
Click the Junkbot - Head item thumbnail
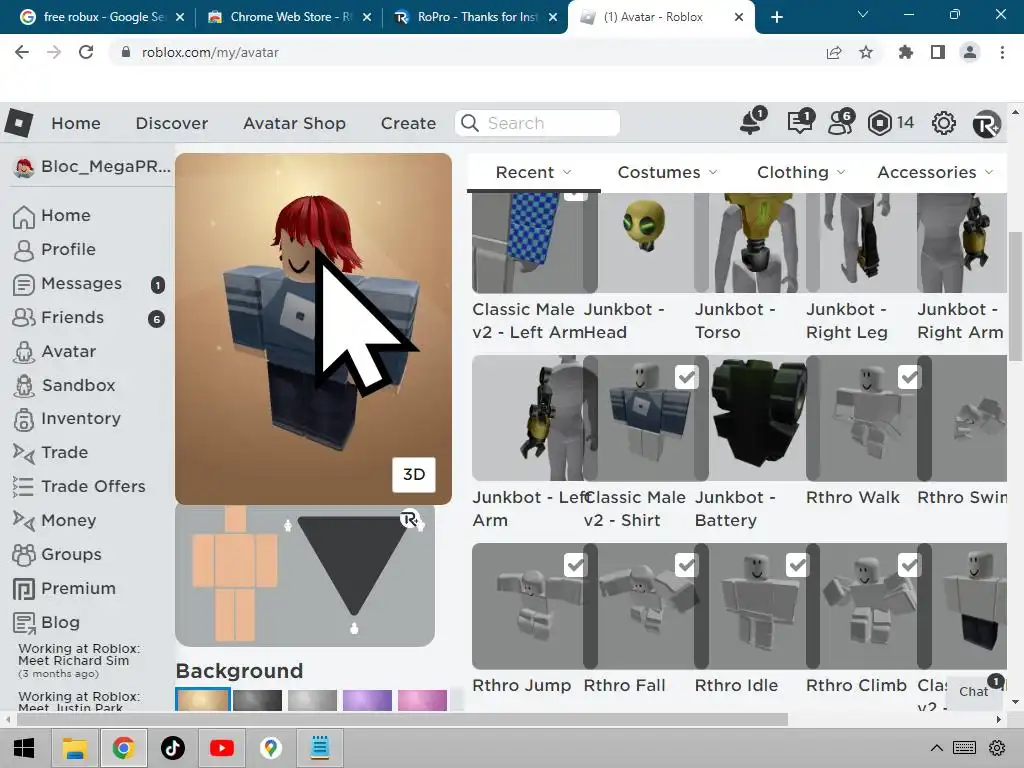point(646,242)
